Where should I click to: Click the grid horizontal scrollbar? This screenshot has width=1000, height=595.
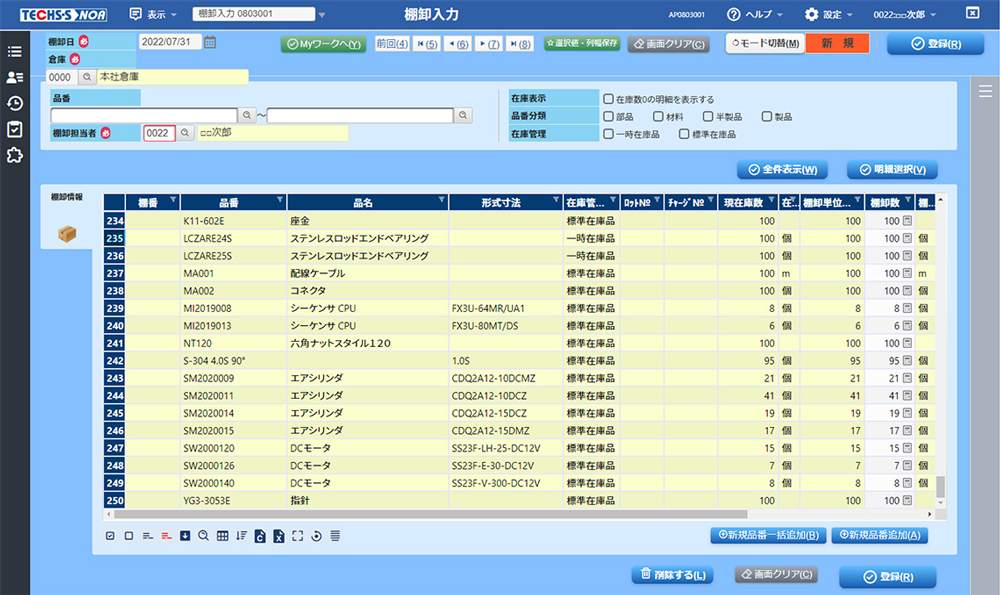coord(430,514)
